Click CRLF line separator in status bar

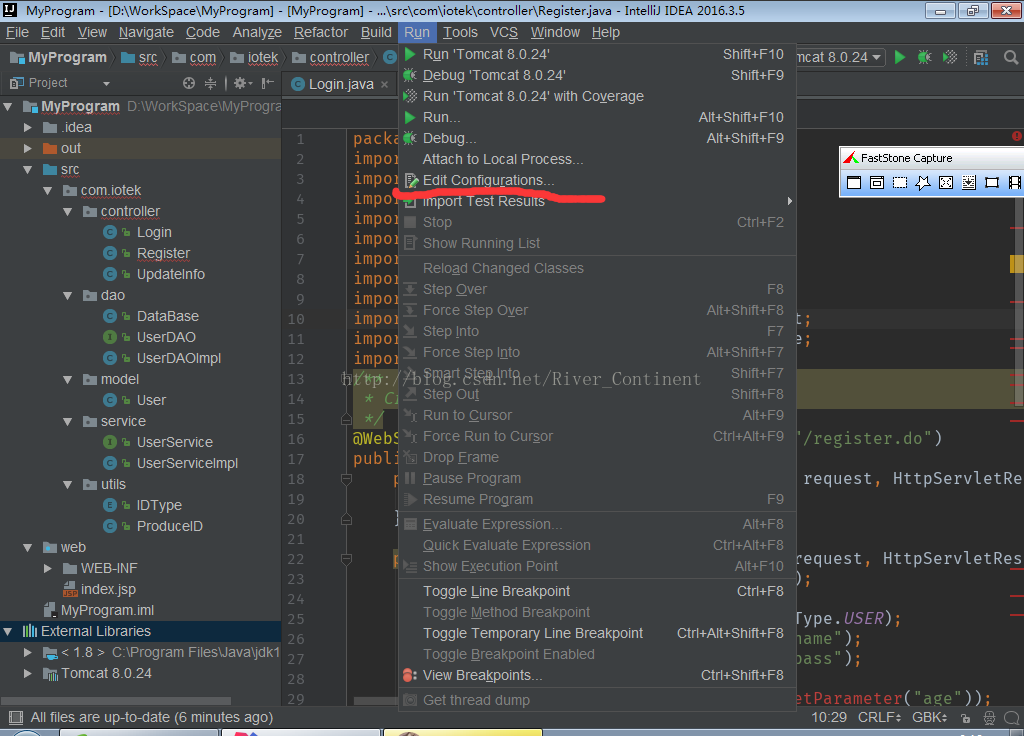click(879, 717)
